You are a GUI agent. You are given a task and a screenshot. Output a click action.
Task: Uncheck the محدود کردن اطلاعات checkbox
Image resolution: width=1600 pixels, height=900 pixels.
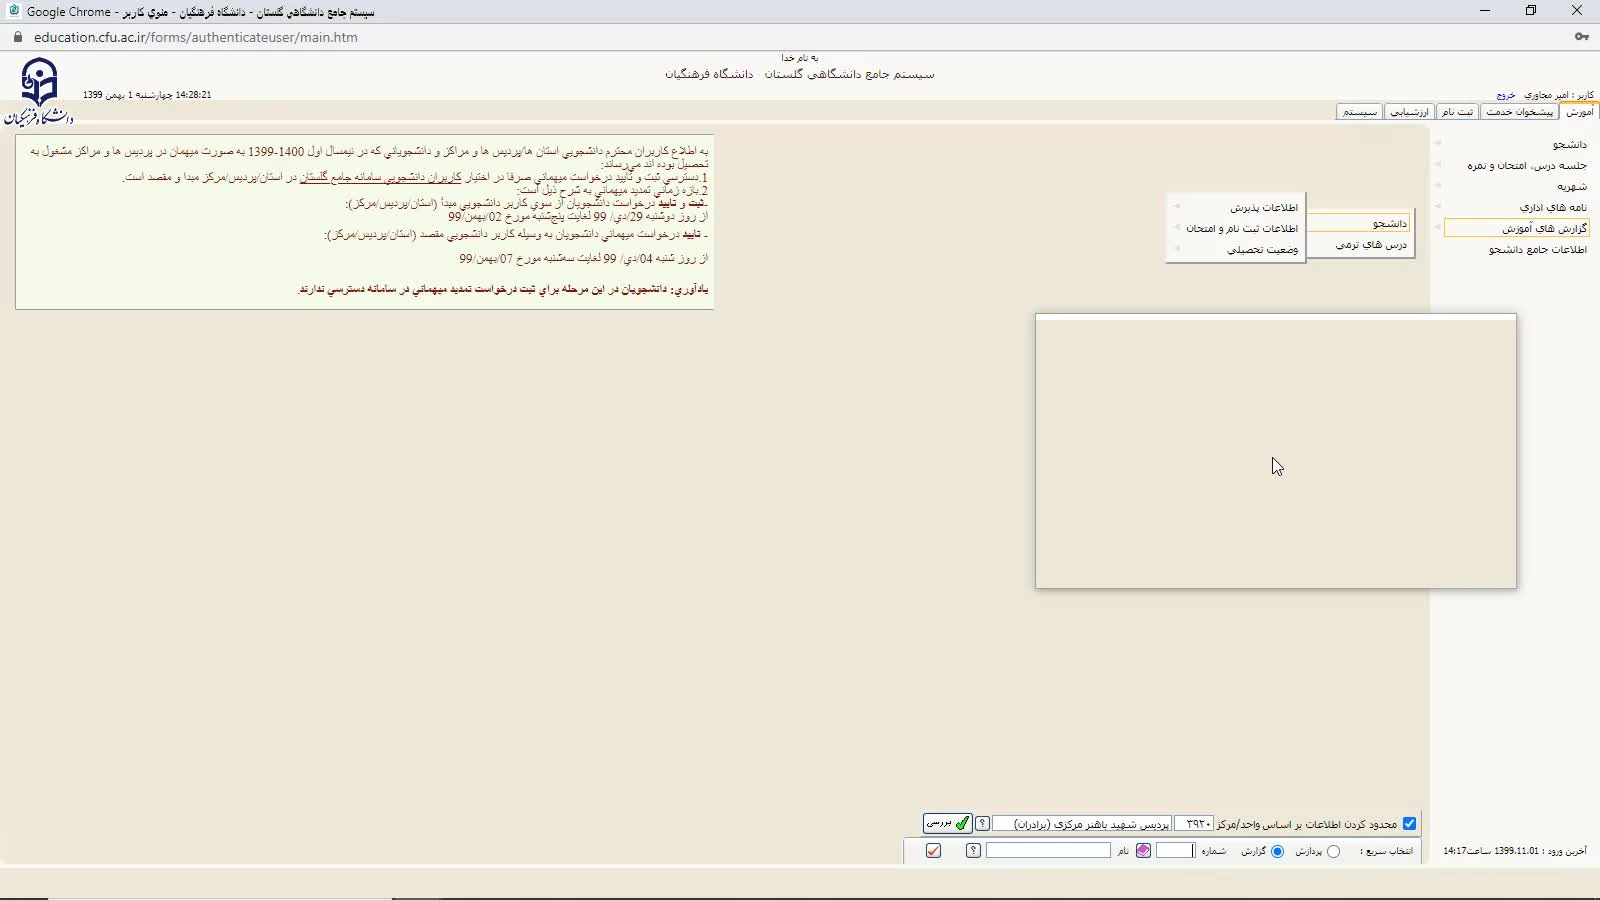click(x=1409, y=824)
